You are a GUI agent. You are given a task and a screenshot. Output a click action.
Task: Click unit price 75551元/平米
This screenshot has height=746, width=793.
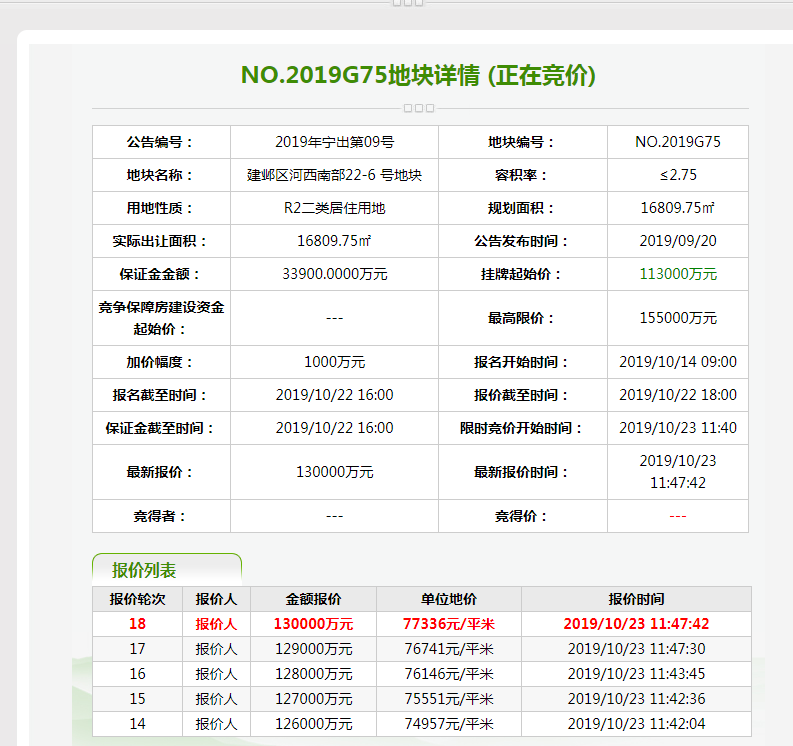click(449, 699)
